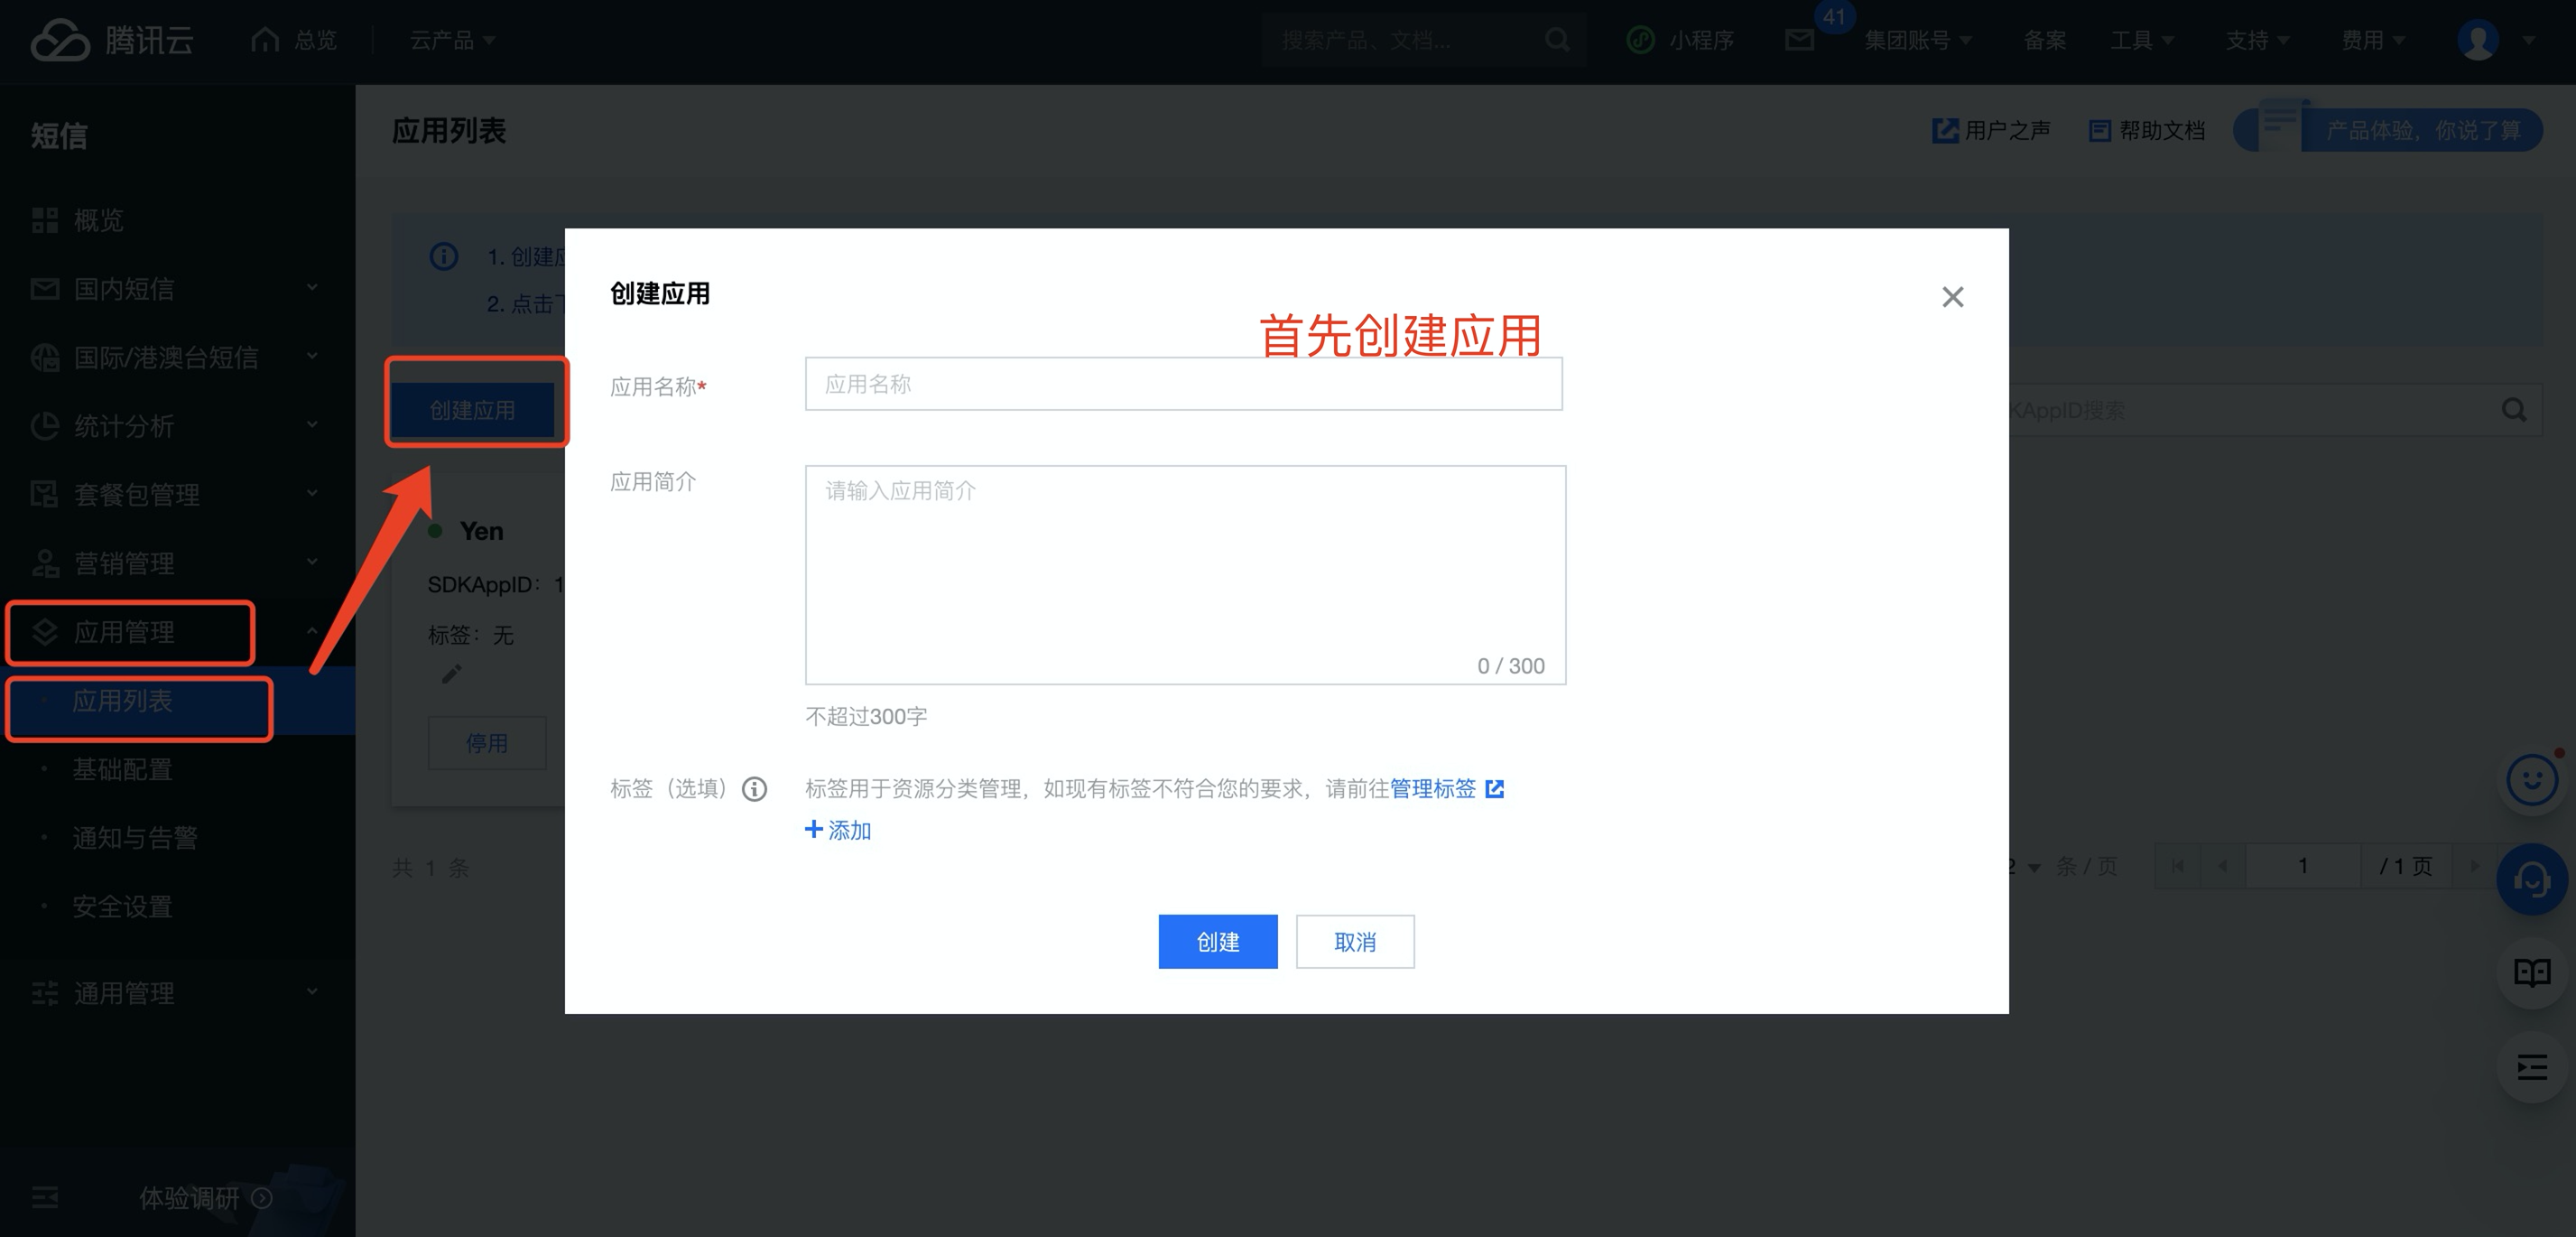Open the 管理标签 link
Viewport: 2576px width, 1237px height.
pyautogui.click(x=1432, y=789)
